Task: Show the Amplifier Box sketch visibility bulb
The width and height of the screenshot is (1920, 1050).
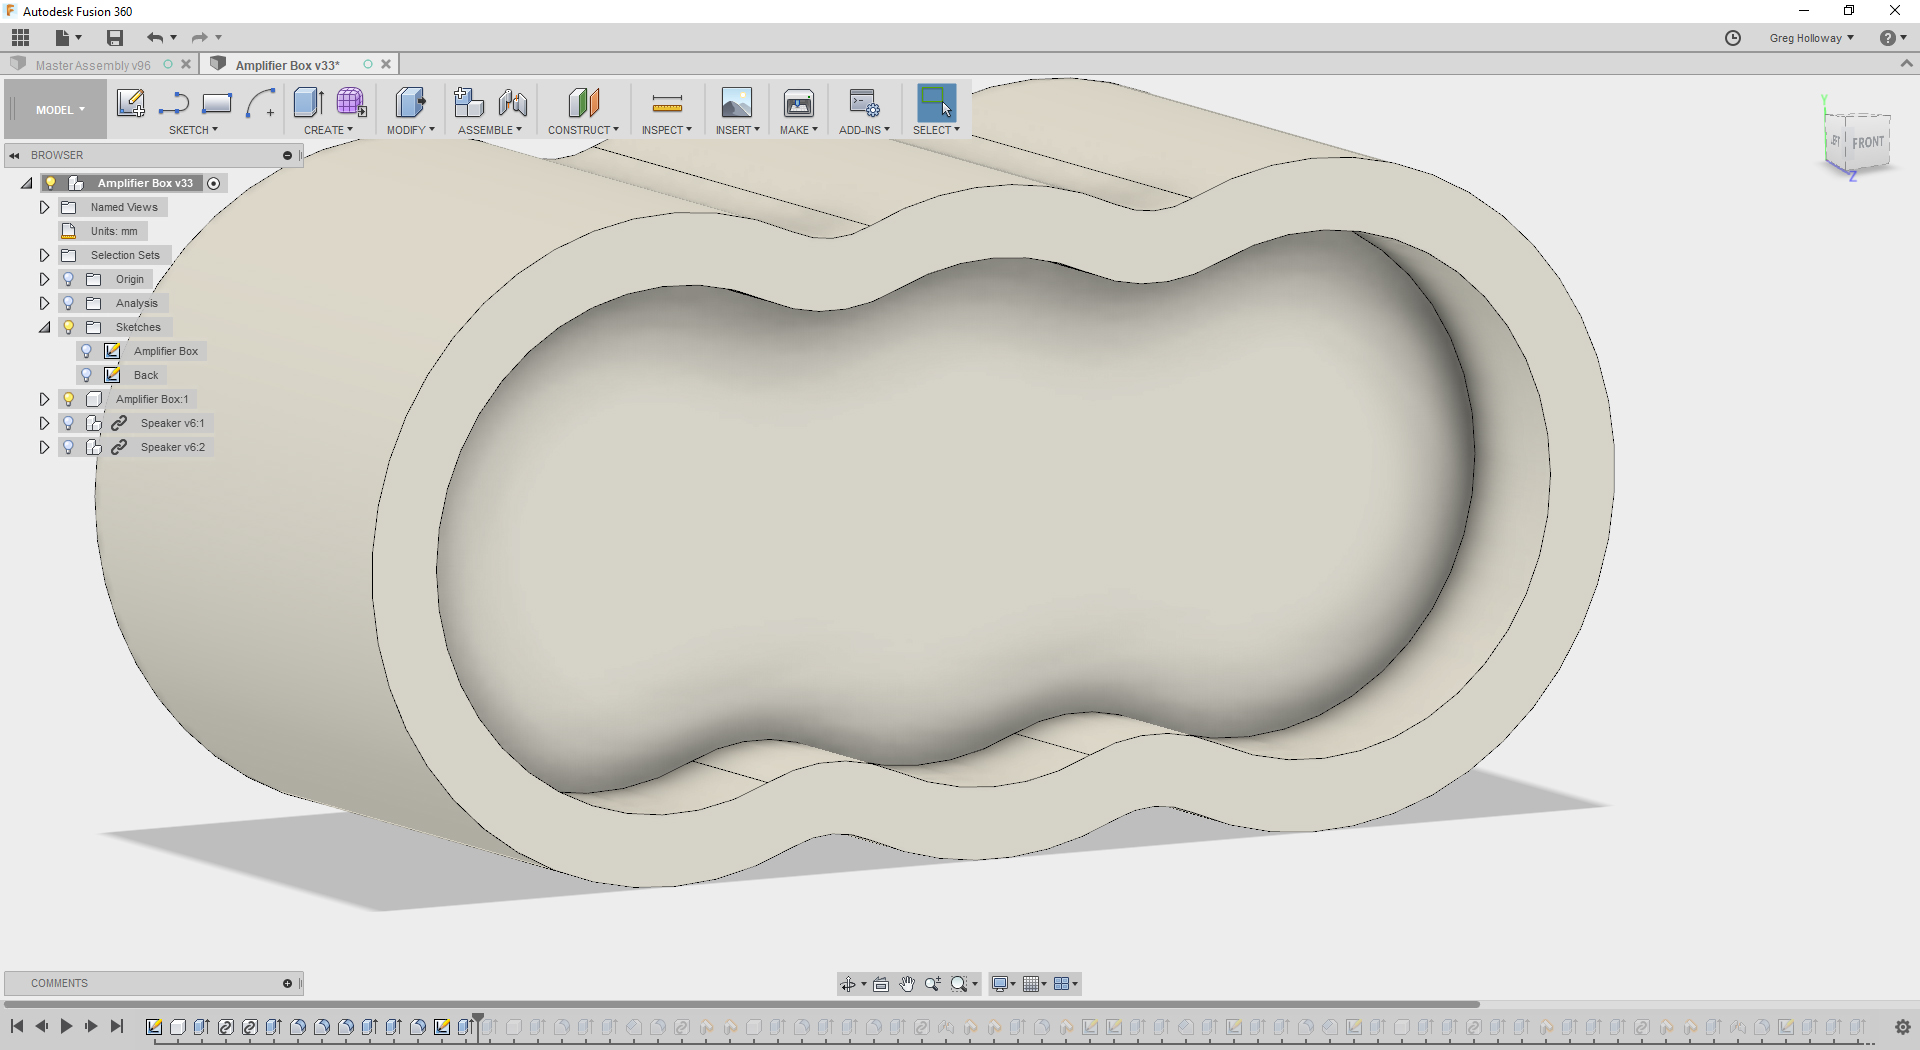Action: click(87, 350)
